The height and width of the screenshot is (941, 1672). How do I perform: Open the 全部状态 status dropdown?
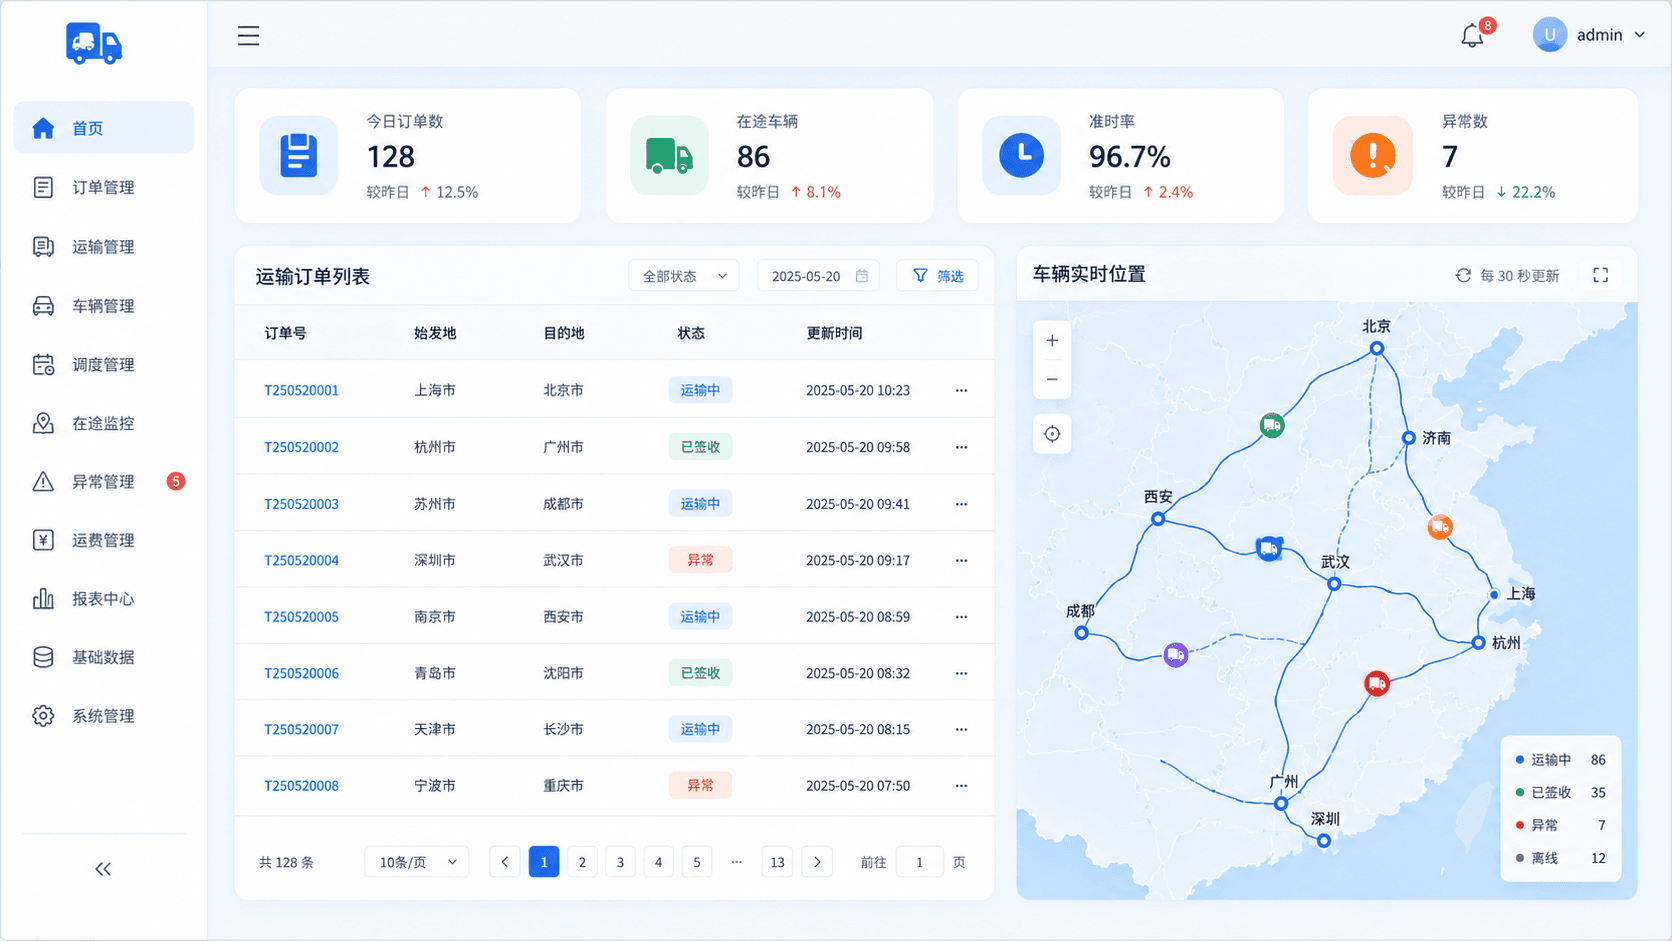pos(684,276)
